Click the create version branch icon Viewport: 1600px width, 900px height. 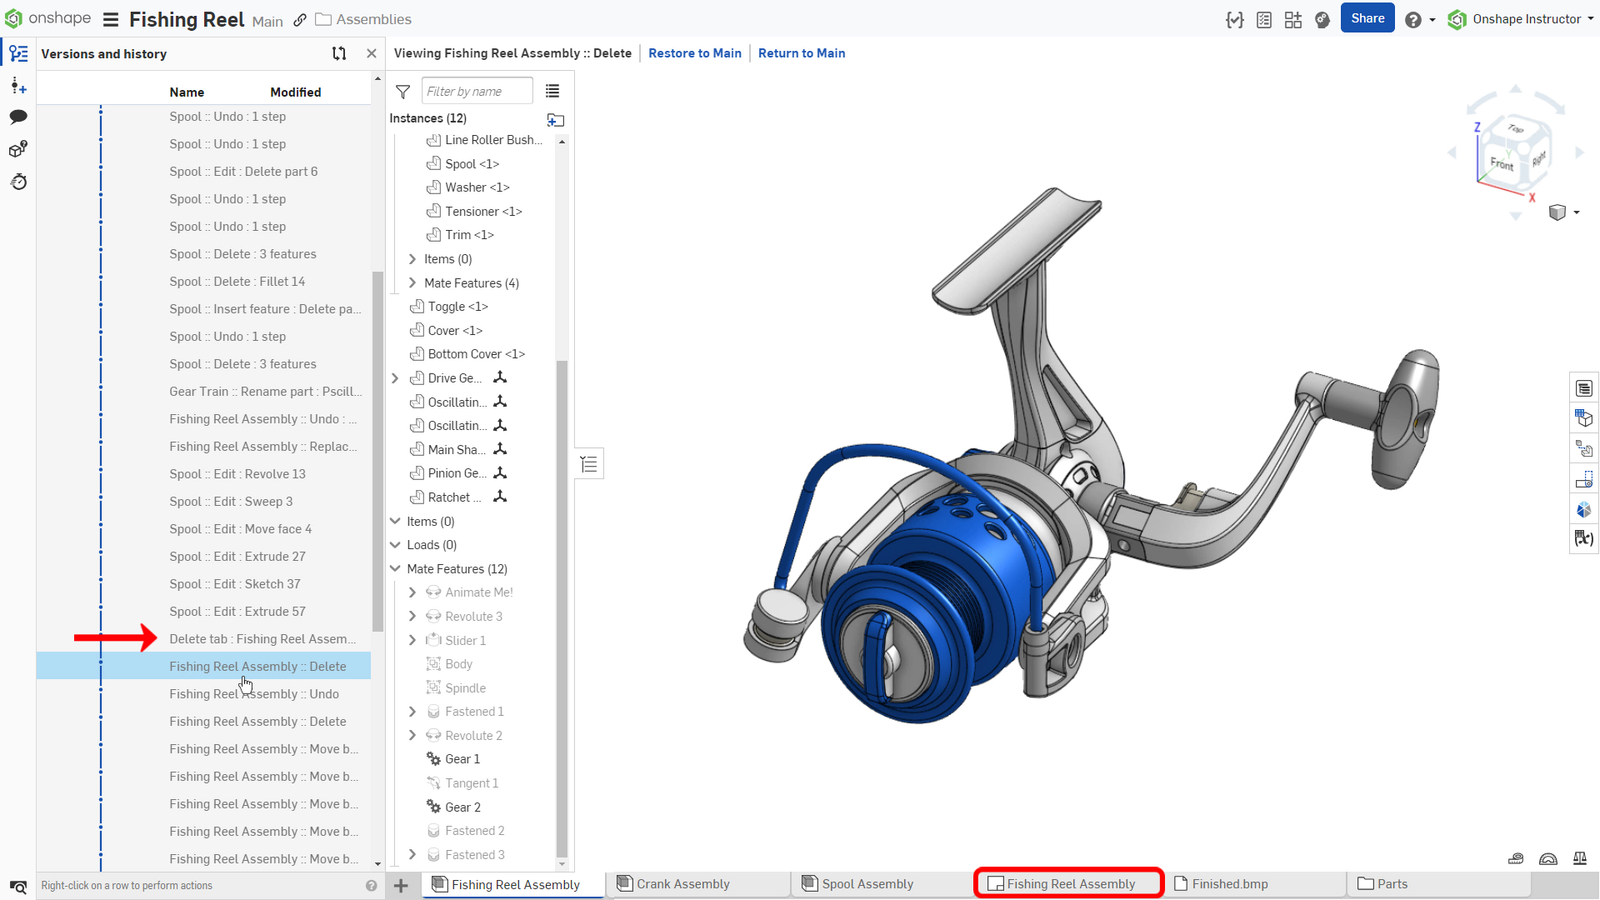point(339,54)
